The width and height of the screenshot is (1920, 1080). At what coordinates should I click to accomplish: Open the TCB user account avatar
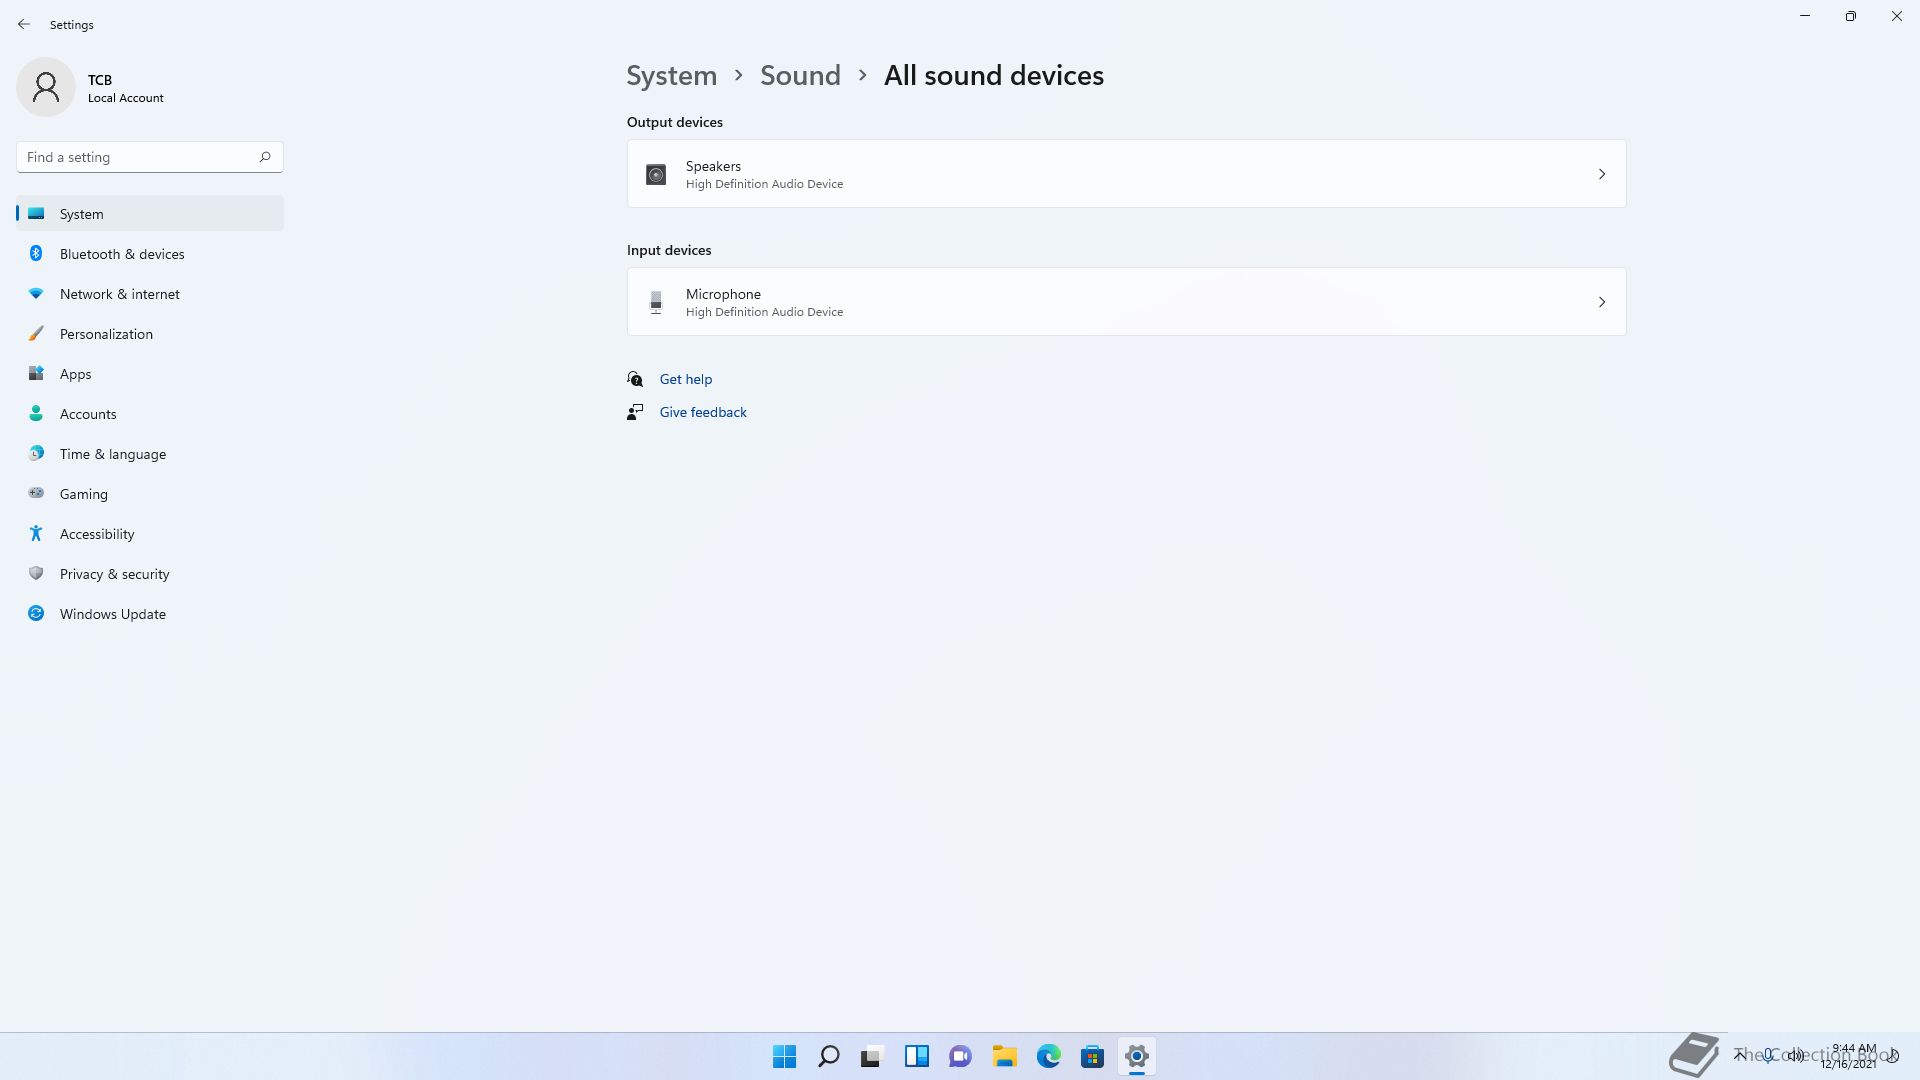(x=46, y=87)
